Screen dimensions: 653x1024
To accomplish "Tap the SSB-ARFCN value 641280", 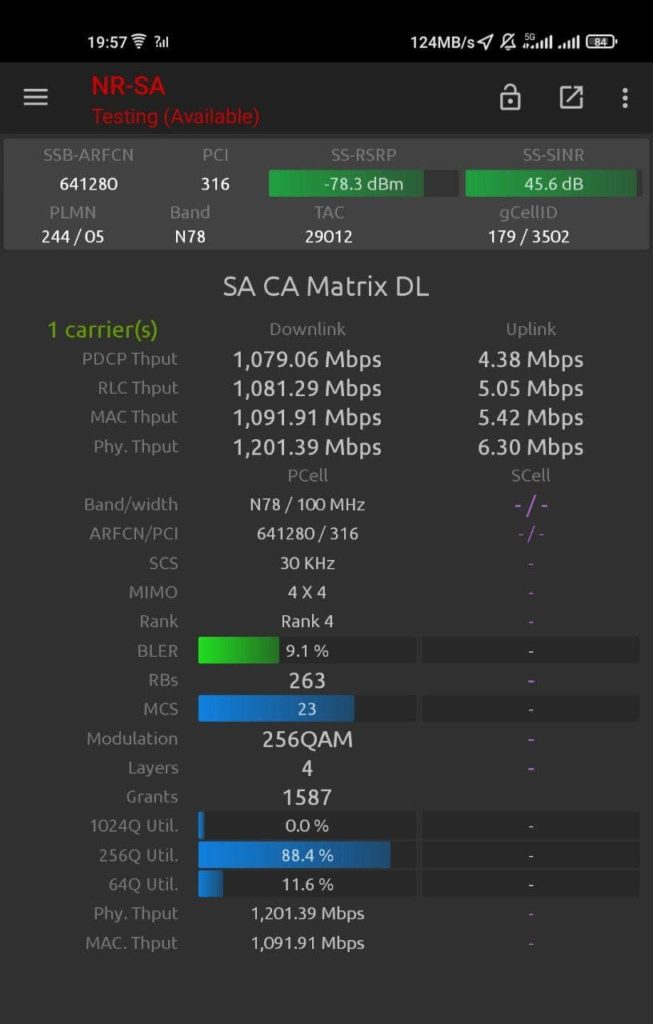I will tap(88, 184).
